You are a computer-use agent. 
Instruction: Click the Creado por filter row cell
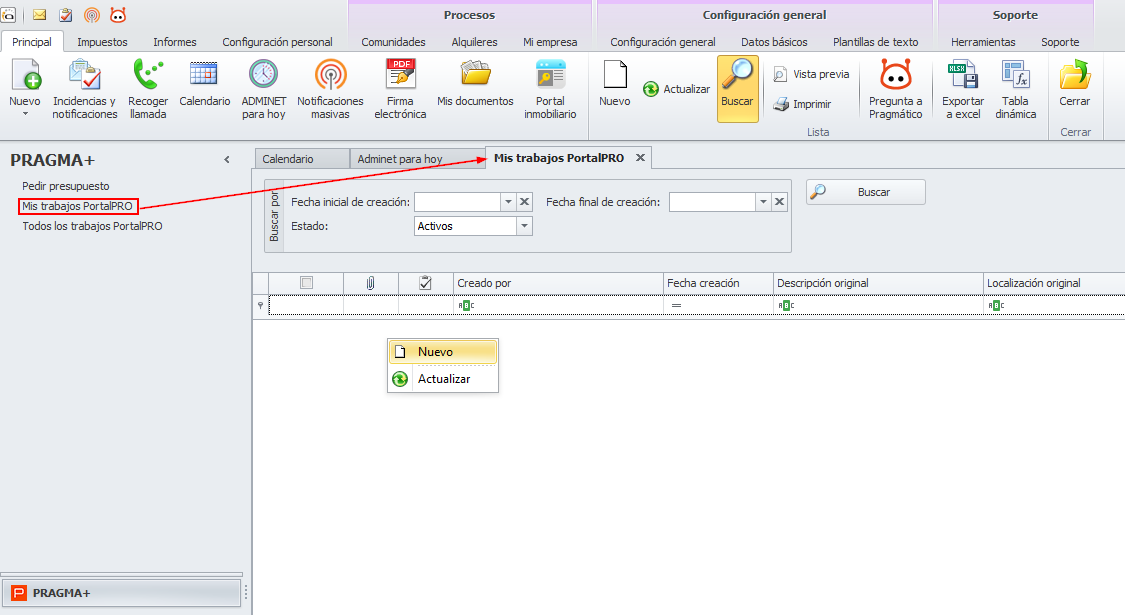[x=558, y=306]
